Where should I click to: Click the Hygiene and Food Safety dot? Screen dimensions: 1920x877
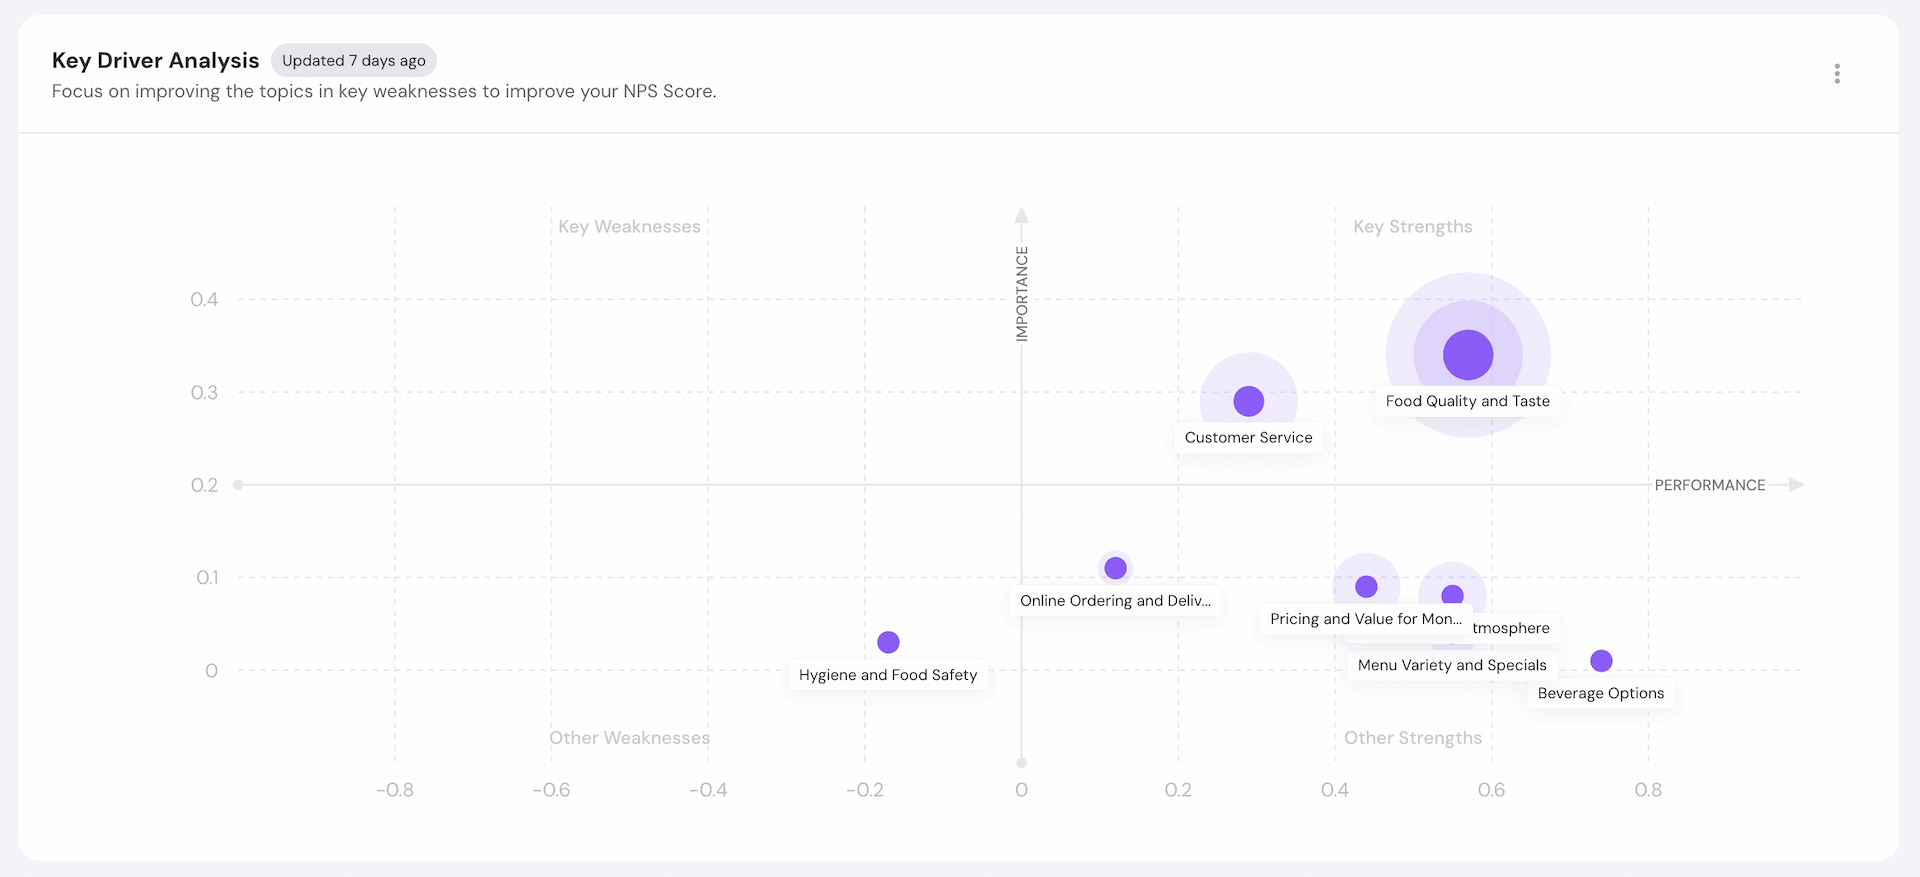(x=888, y=642)
